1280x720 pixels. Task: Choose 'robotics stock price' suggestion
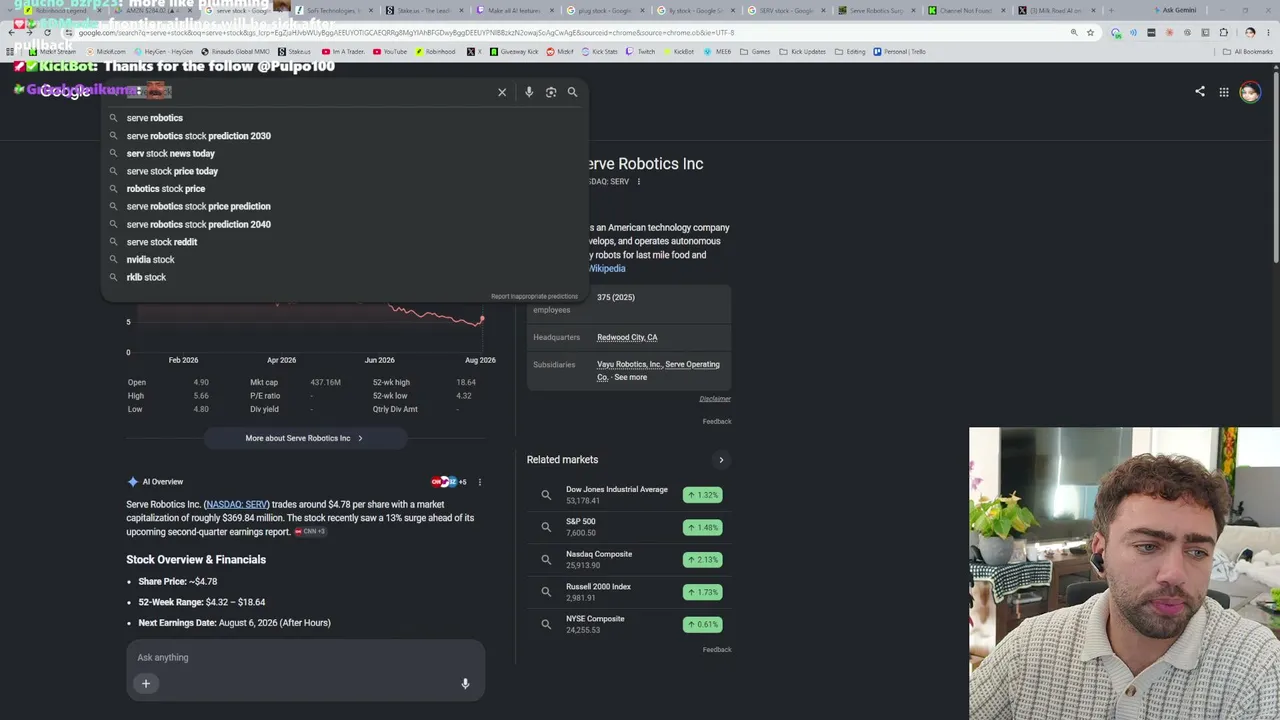click(x=344, y=189)
